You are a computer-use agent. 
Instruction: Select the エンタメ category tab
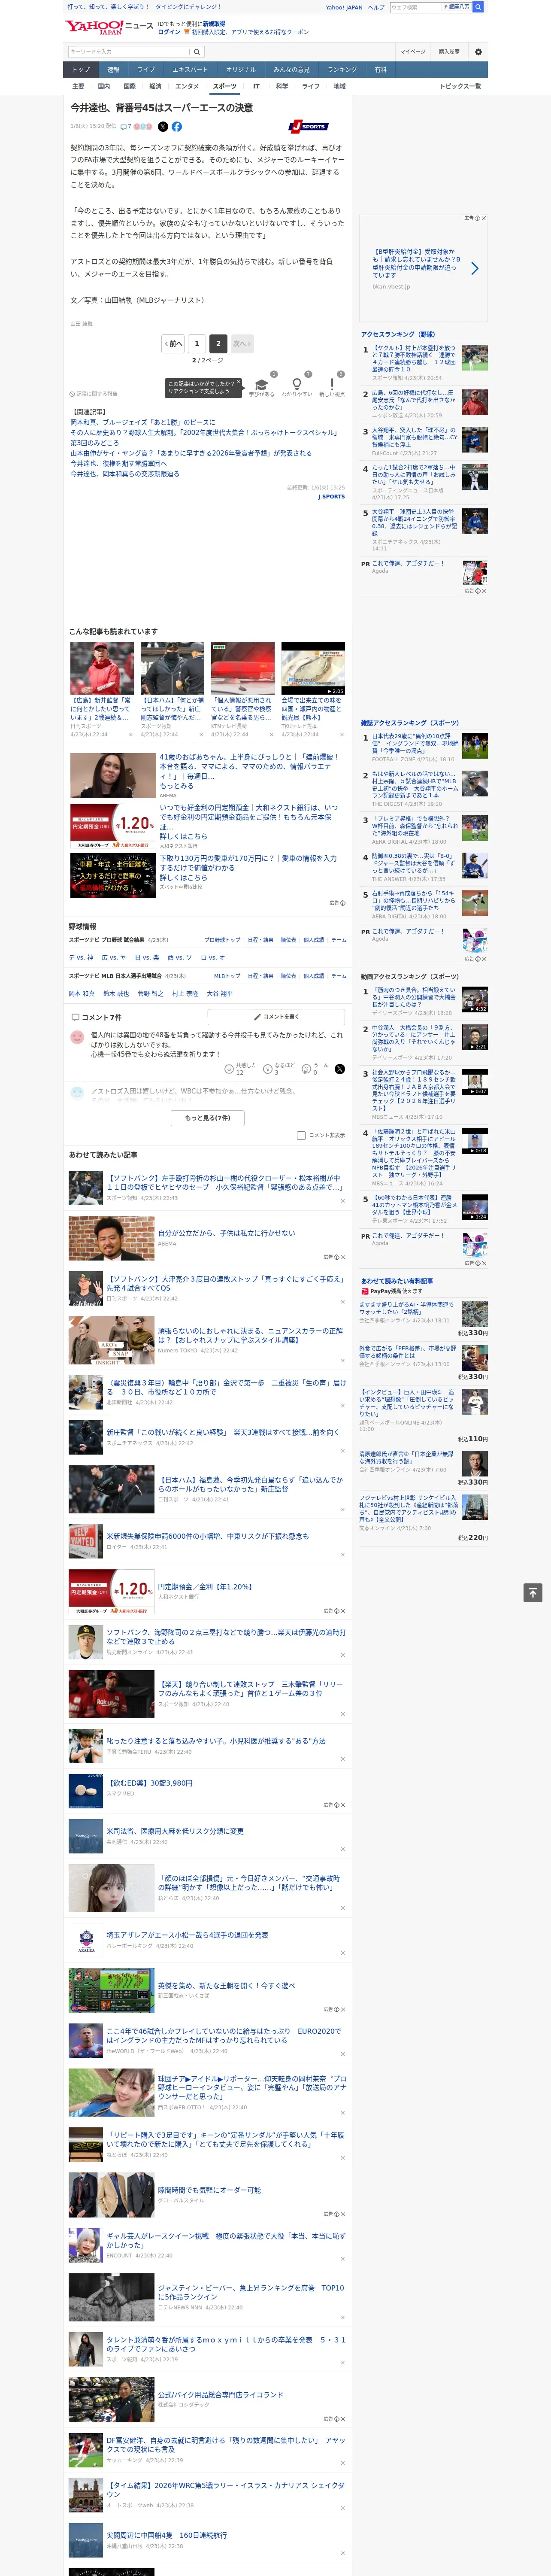pyautogui.click(x=187, y=86)
